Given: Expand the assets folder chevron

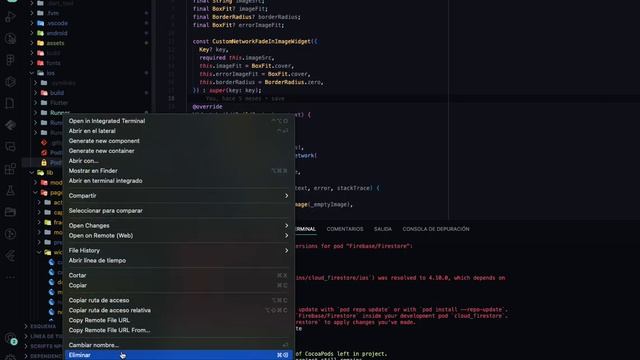Looking at the screenshot, I should [32, 43].
